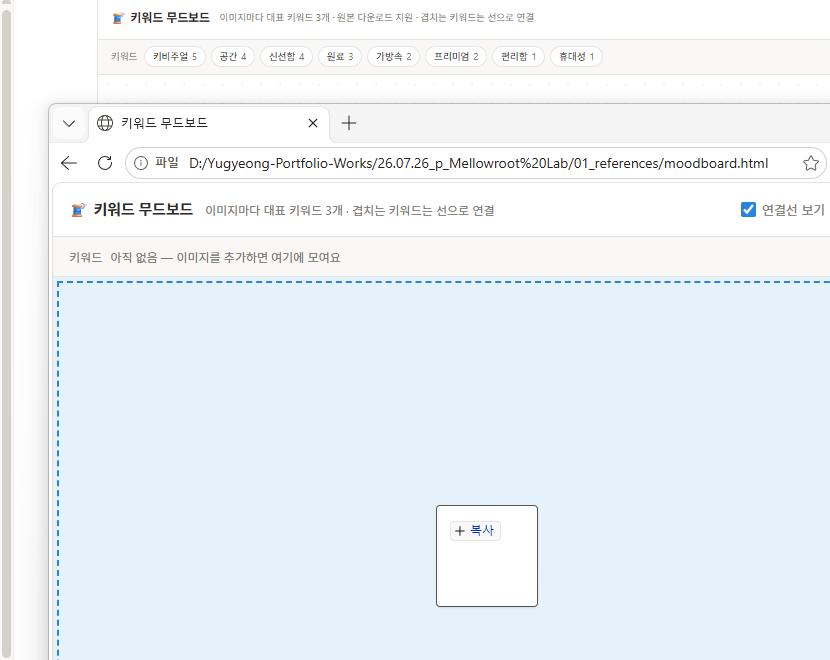Screen dimensions: 830x660
Task: Click the browser back arrow
Action: 69,164
